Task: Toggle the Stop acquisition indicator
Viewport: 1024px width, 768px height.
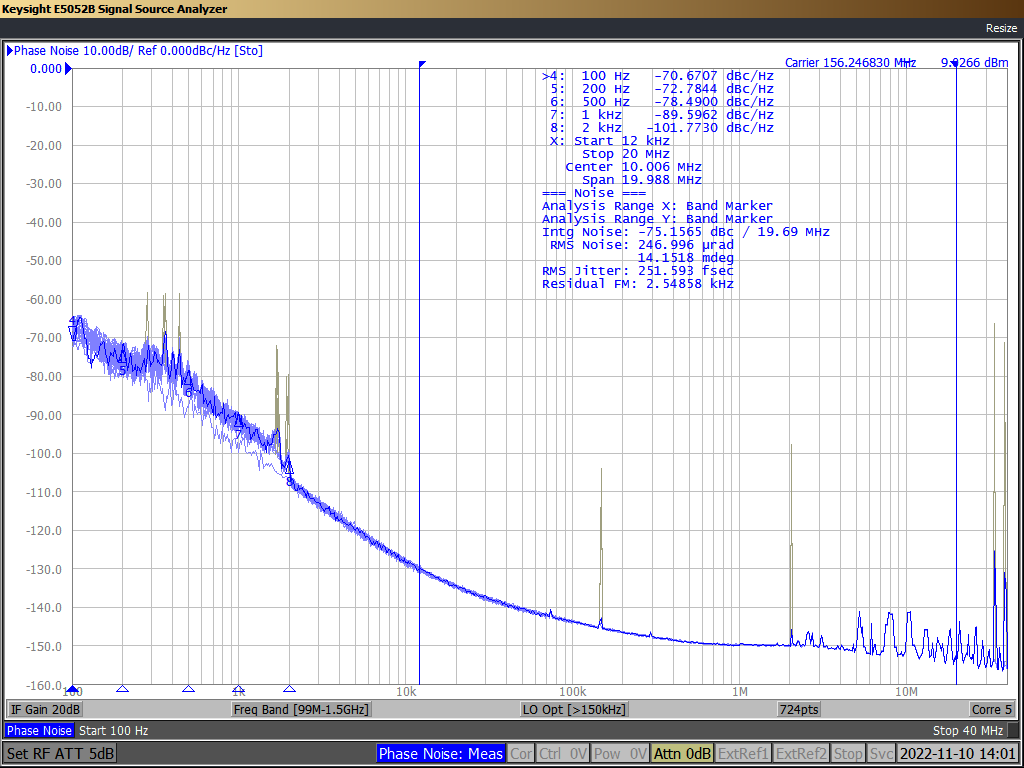Action: [x=848, y=753]
